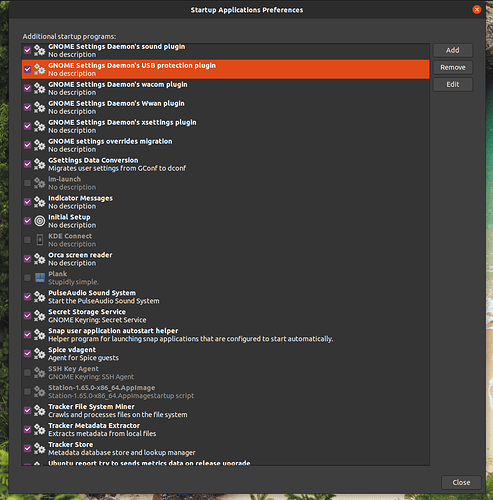Uncheck Tracker File System Miner
This screenshot has width=493, height=500.
(27, 411)
